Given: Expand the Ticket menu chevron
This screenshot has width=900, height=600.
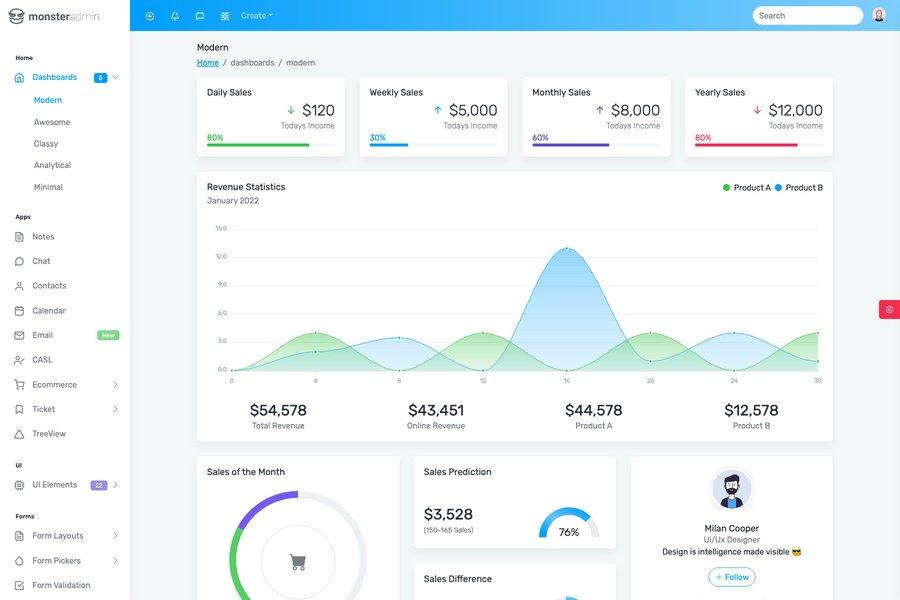Looking at the screenshot, I should coord(114,407).
